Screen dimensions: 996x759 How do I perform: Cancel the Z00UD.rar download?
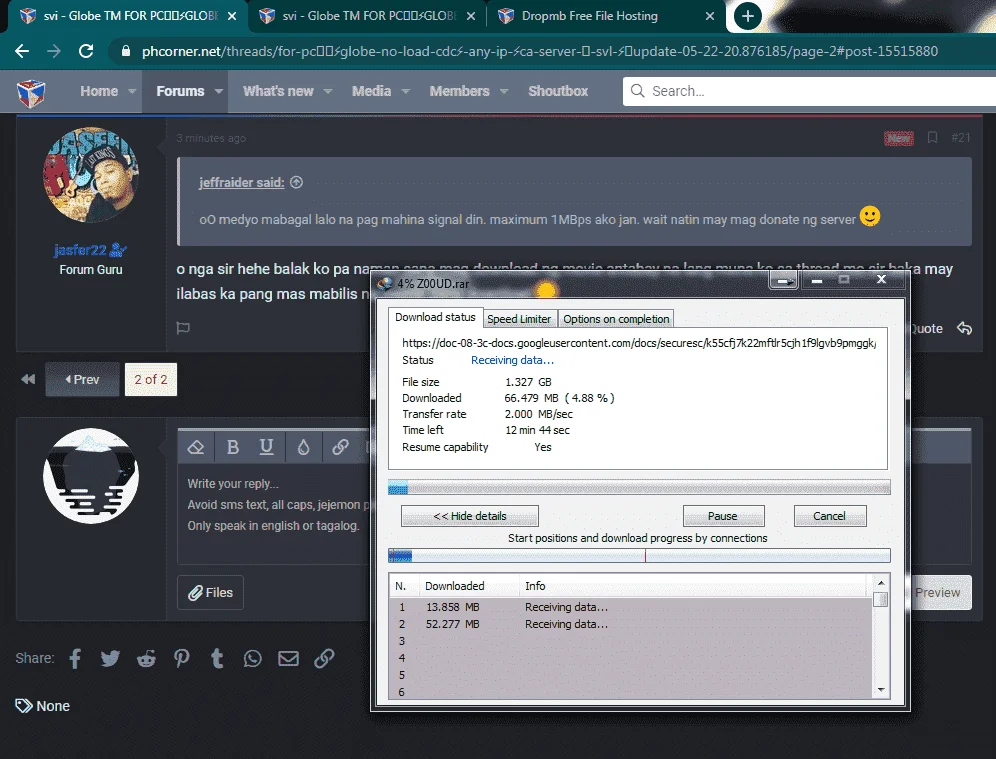(830, 516)
